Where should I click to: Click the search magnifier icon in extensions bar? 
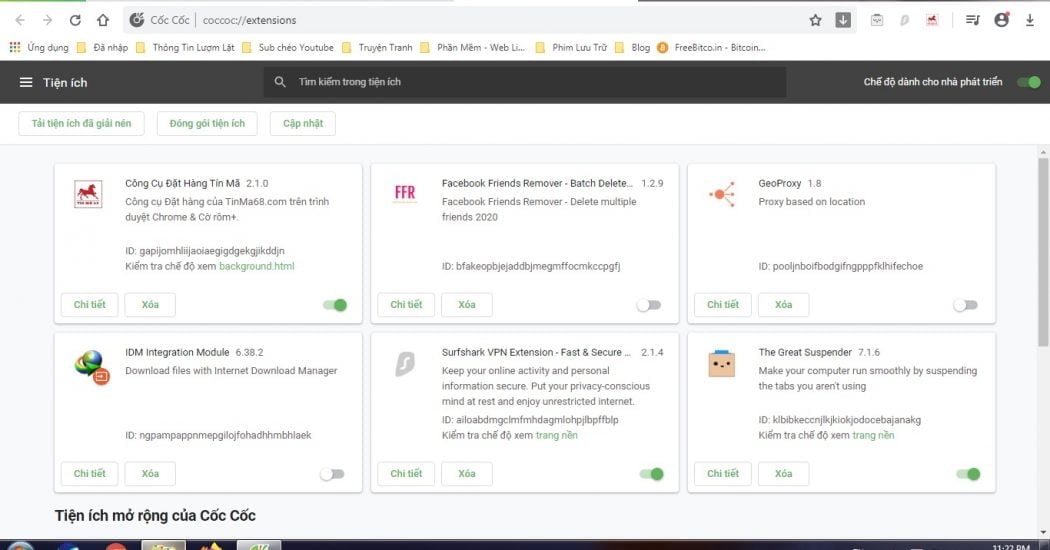point(280,82)
